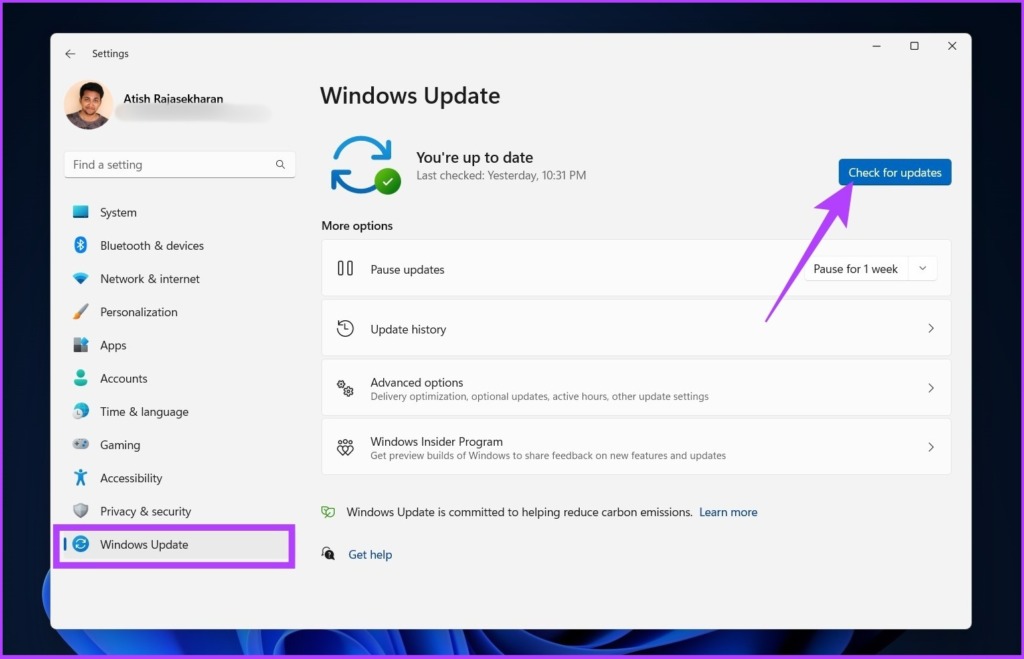Click the Network wifi icon

[x=80, y=279]
